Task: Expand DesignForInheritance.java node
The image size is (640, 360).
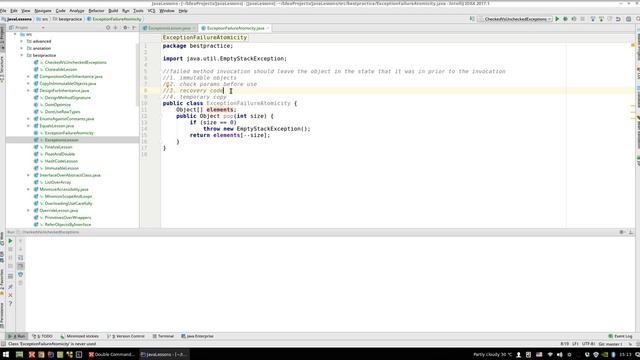Action: point(28,91)
